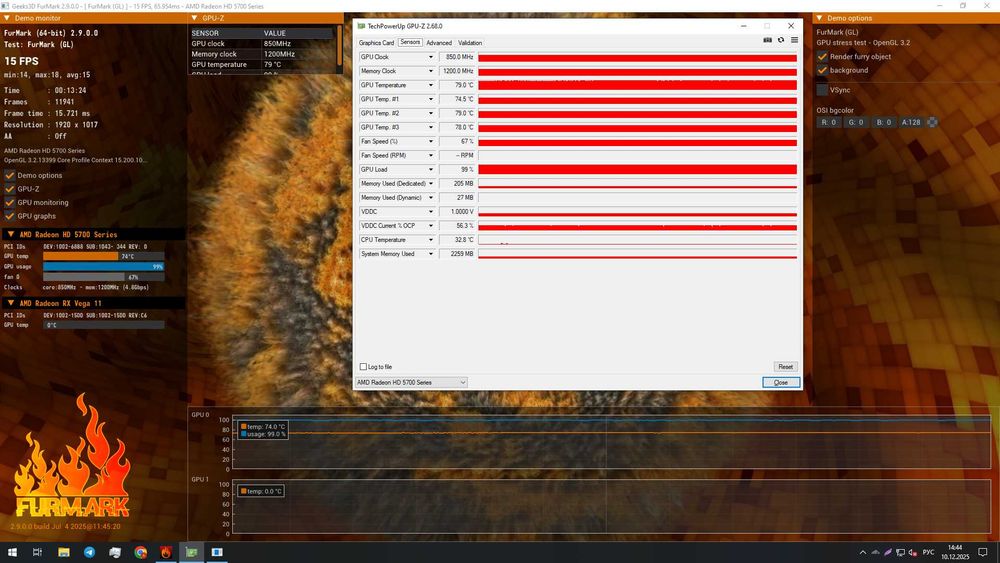
Task: Switch the РУС input language indicator
Action: (929, 552)
